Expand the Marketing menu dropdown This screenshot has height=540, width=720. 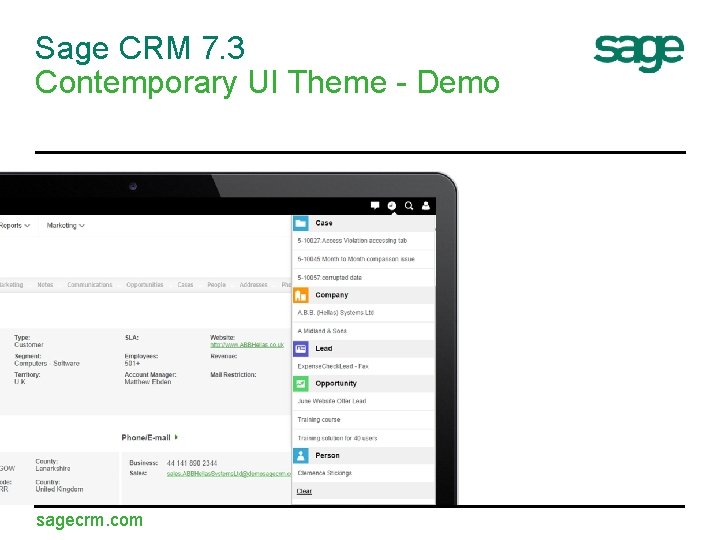click(x=66, y=225)
